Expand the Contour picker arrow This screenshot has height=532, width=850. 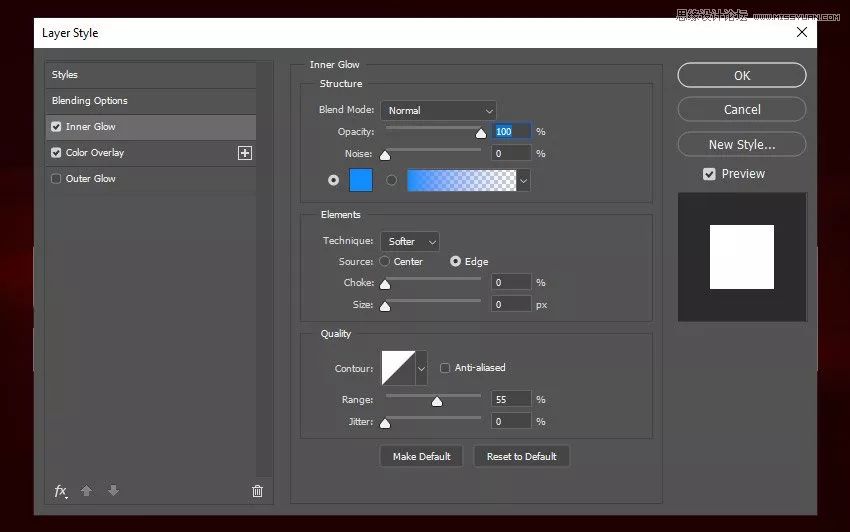pyautogui.click(x=421, y=368)
